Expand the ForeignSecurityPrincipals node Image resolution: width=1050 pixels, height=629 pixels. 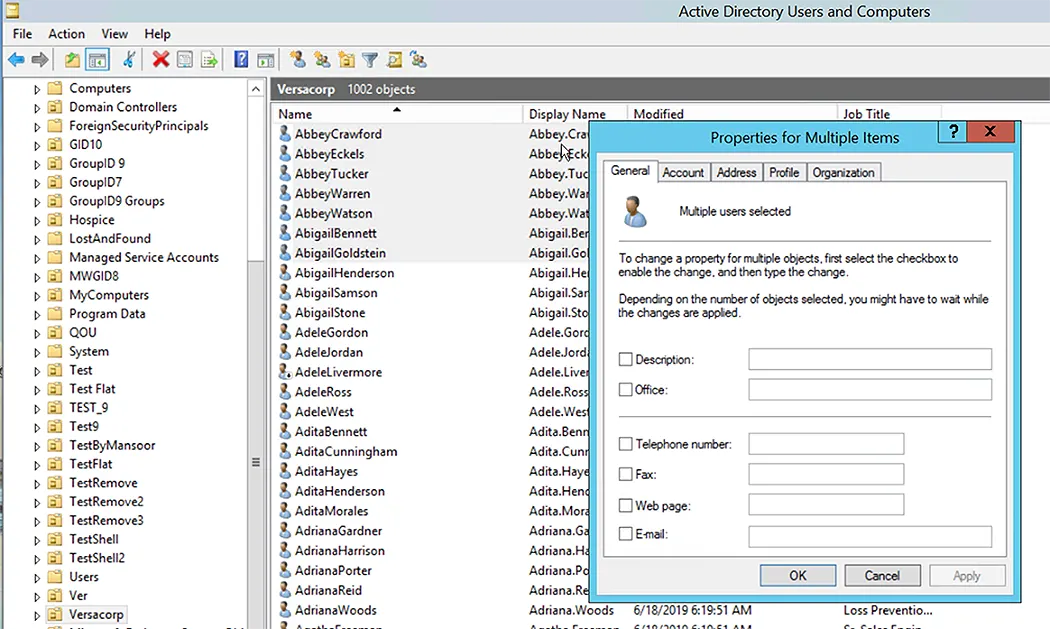coord(37,126)
